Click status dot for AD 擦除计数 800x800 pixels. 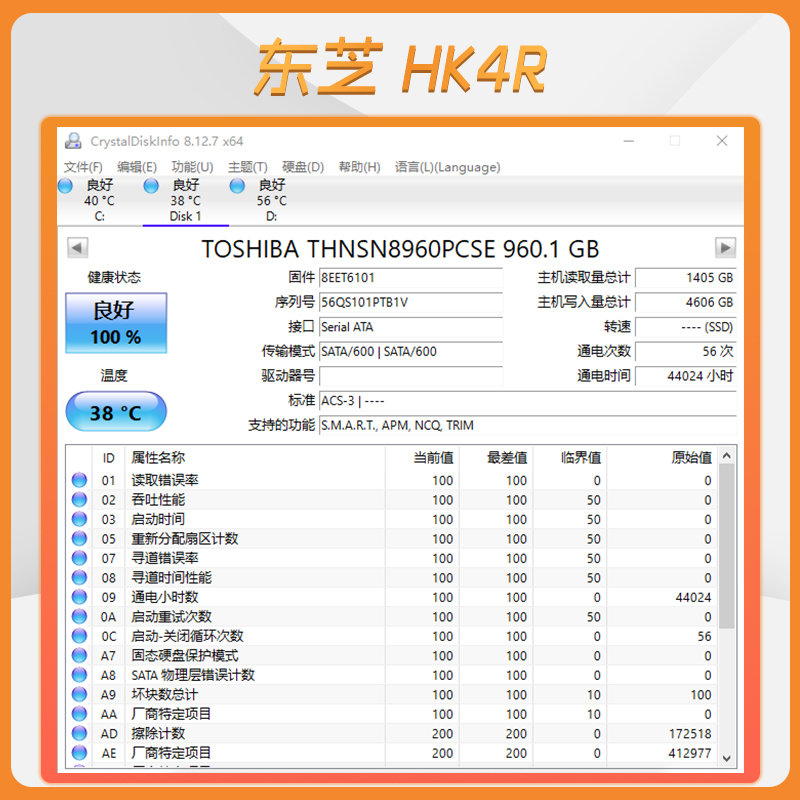coord(79,733)
